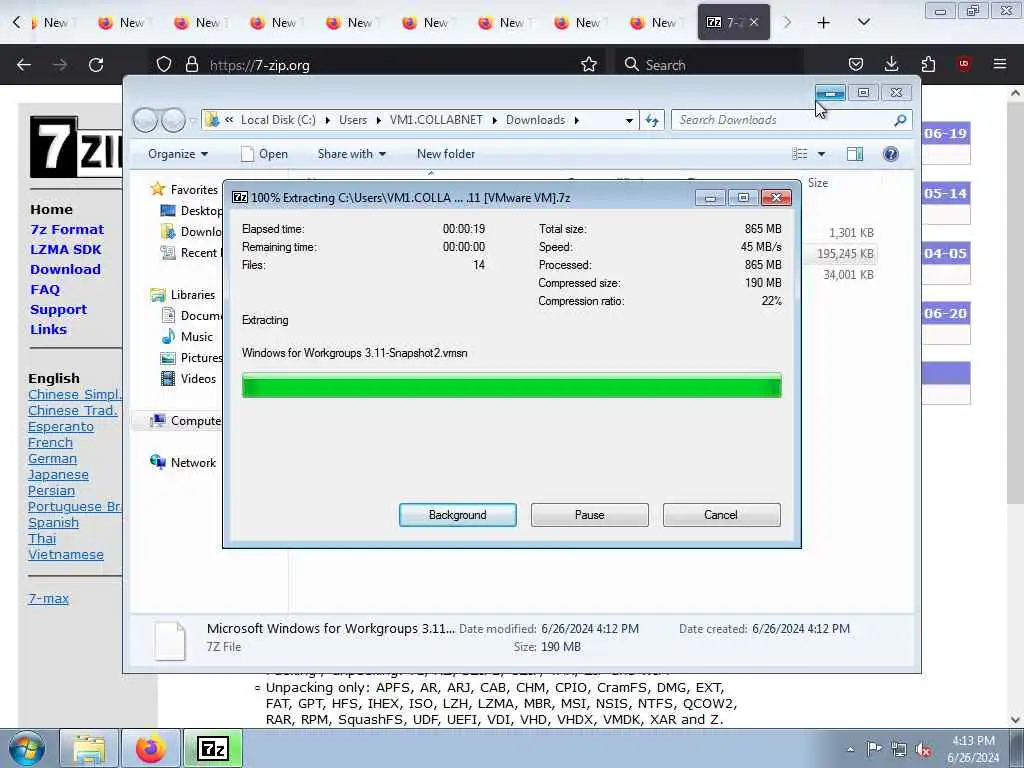This screenshot has width=1024, height=768.
Task: Select Music library
Action: pyautogui.click(x=197, y=337)
